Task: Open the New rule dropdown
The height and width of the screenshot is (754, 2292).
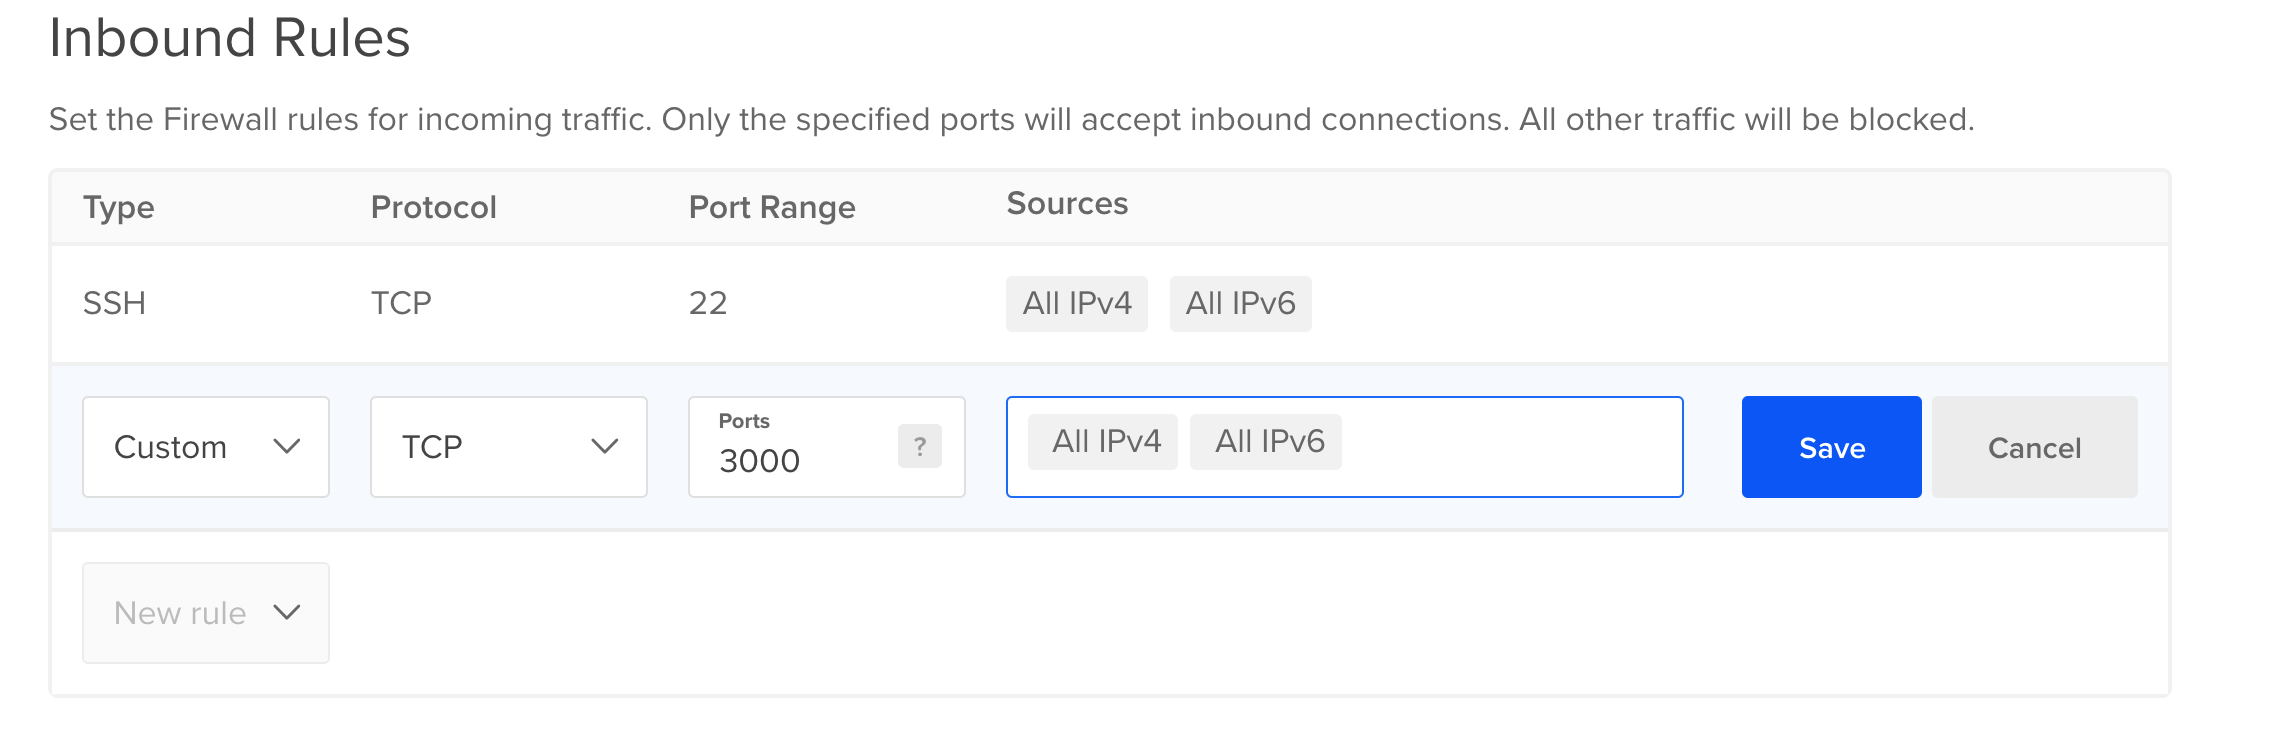Action: click(x=206, y=613)
